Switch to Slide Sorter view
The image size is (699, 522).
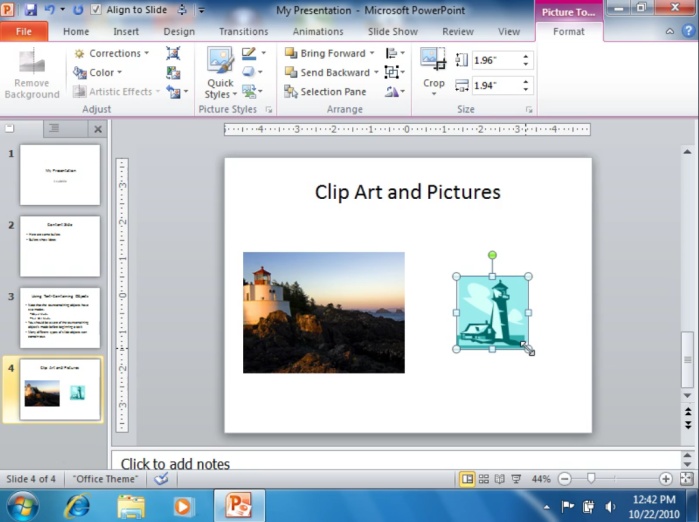[484, 479]
